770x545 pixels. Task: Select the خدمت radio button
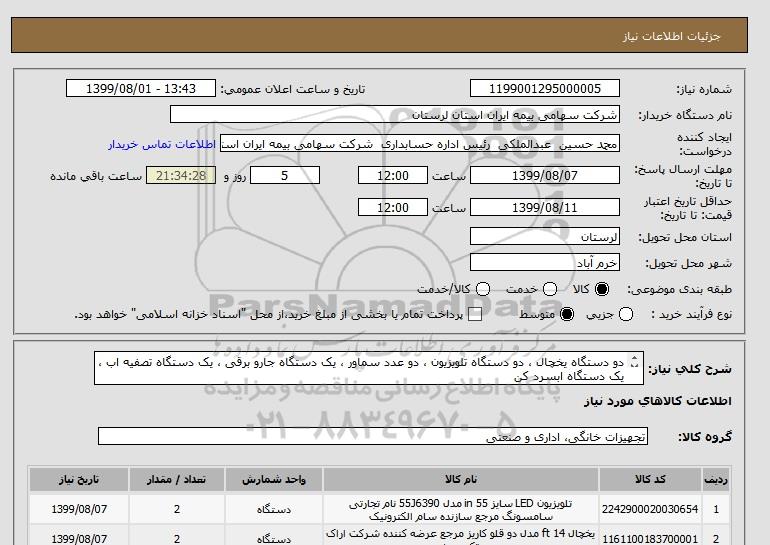pyautogui.click(x=550, y=289)
